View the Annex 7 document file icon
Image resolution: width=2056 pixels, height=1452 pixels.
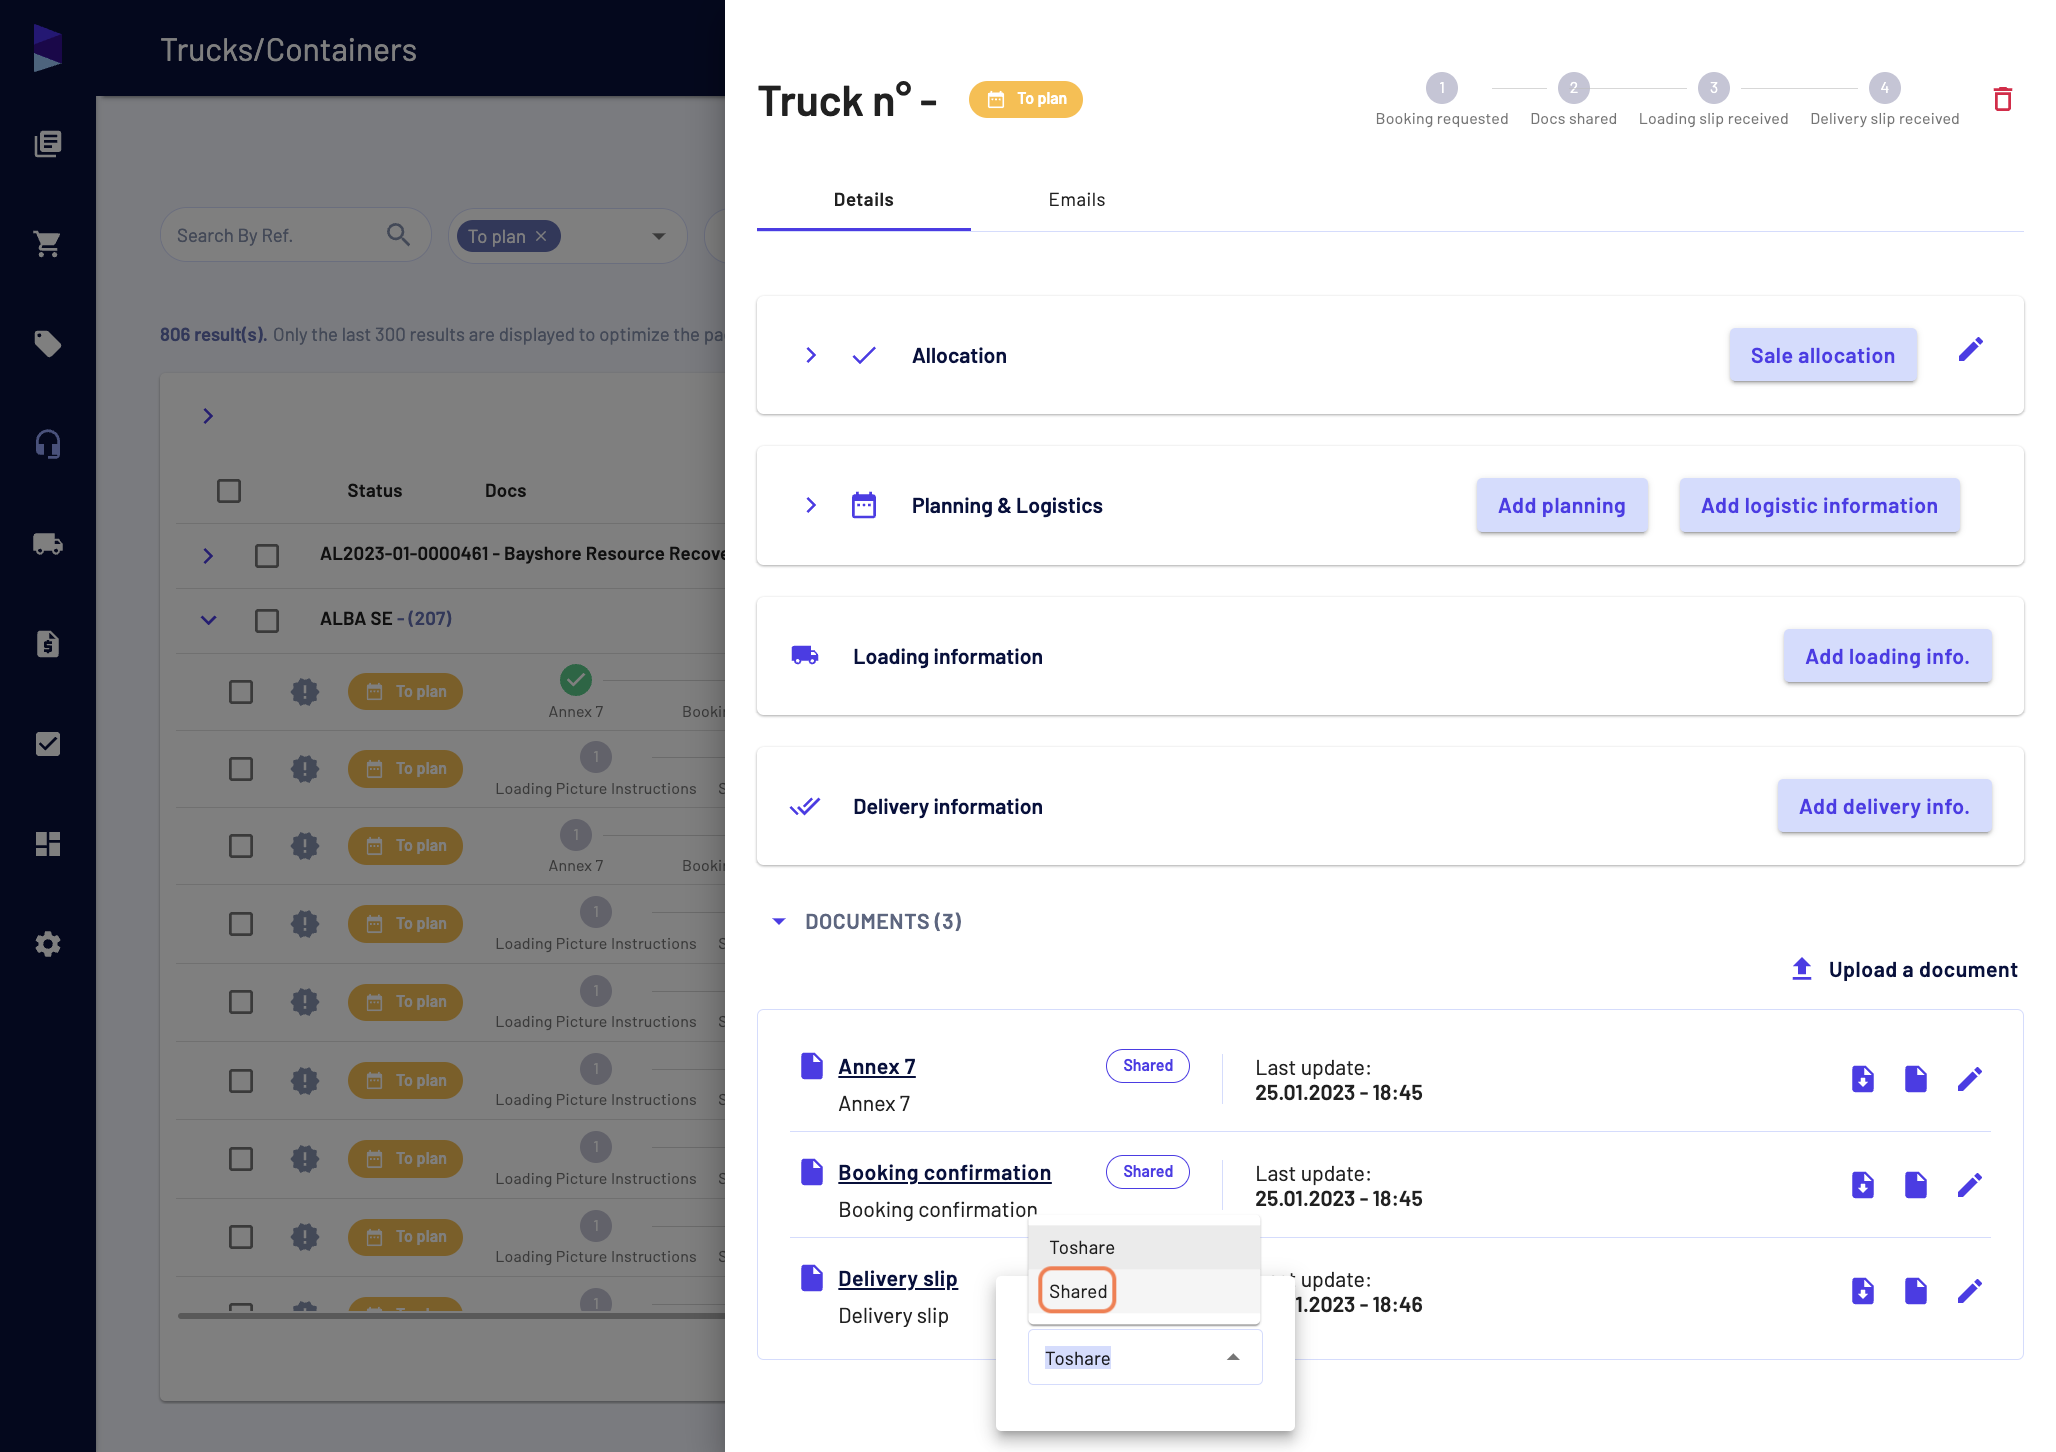point(1915,1079)
